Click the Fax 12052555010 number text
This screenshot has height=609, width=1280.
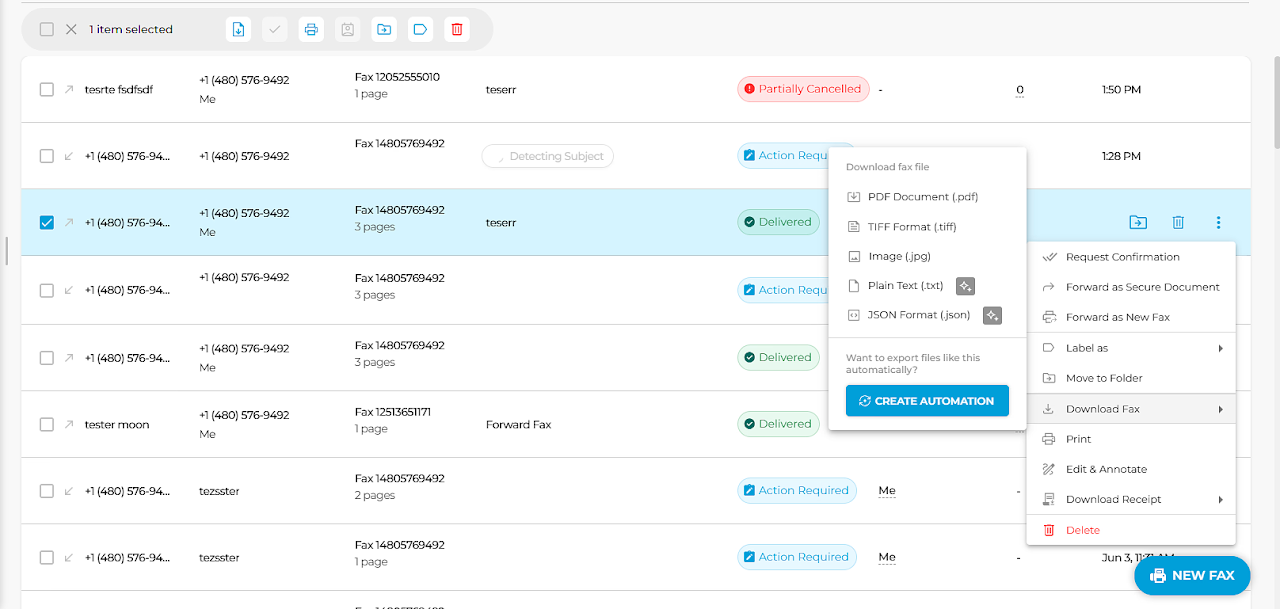coord(397,77)
